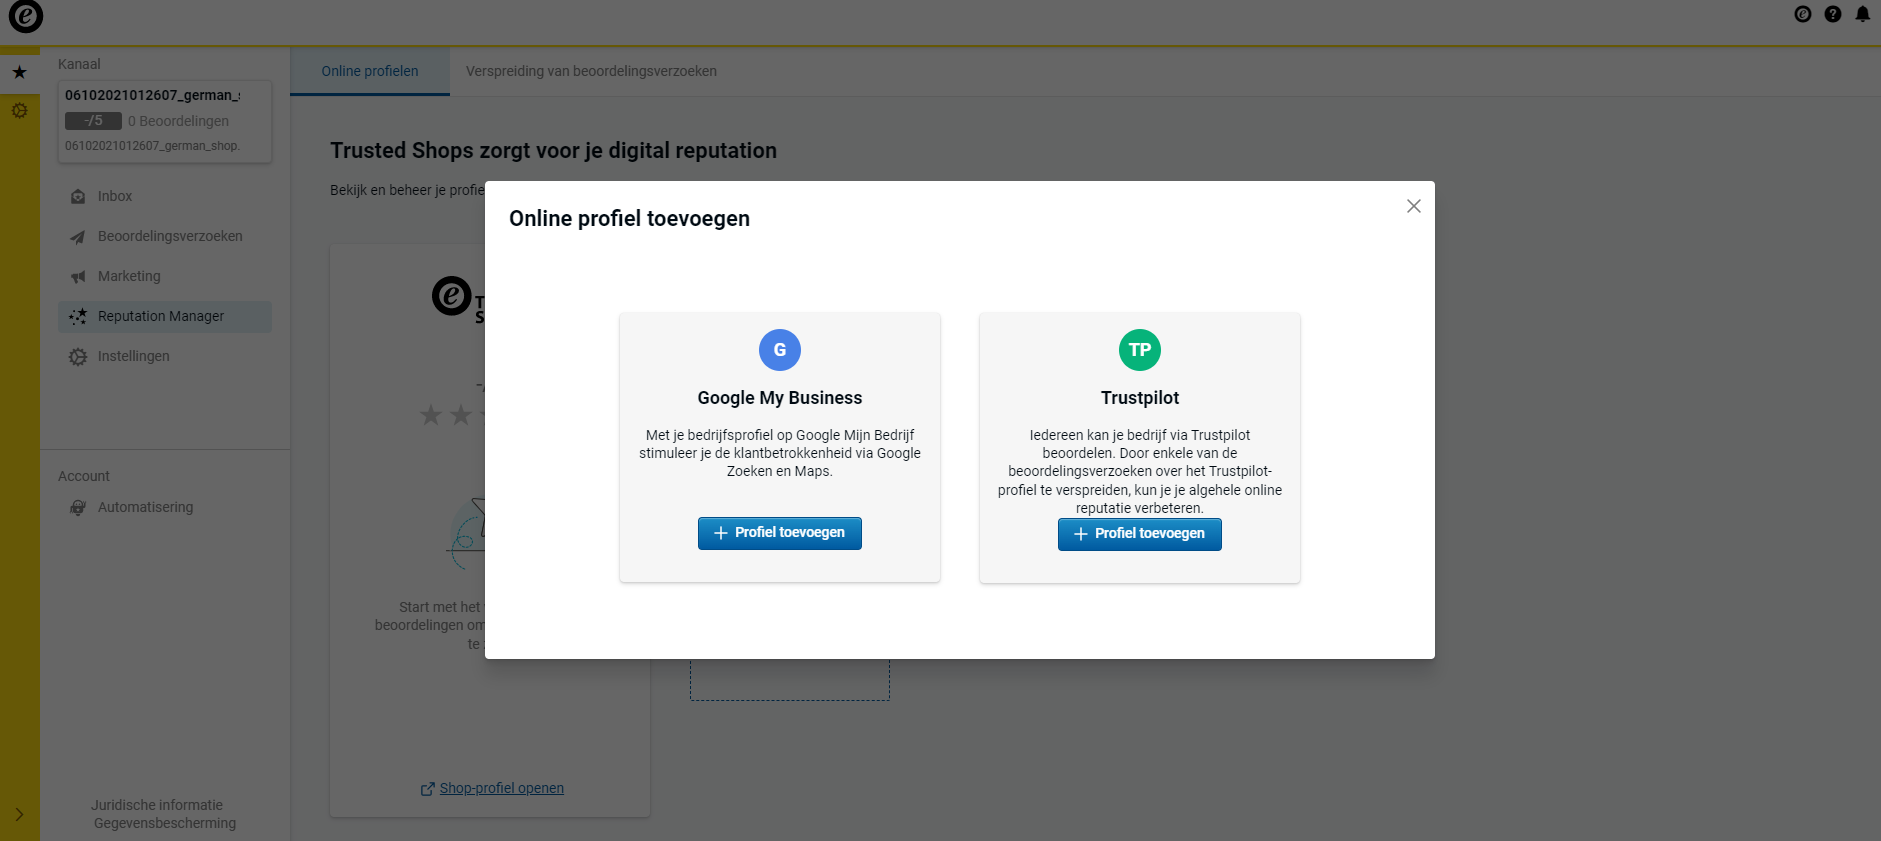The image size is (1881, 841).
Task: Open the notifications bell
Action: 1863,14
